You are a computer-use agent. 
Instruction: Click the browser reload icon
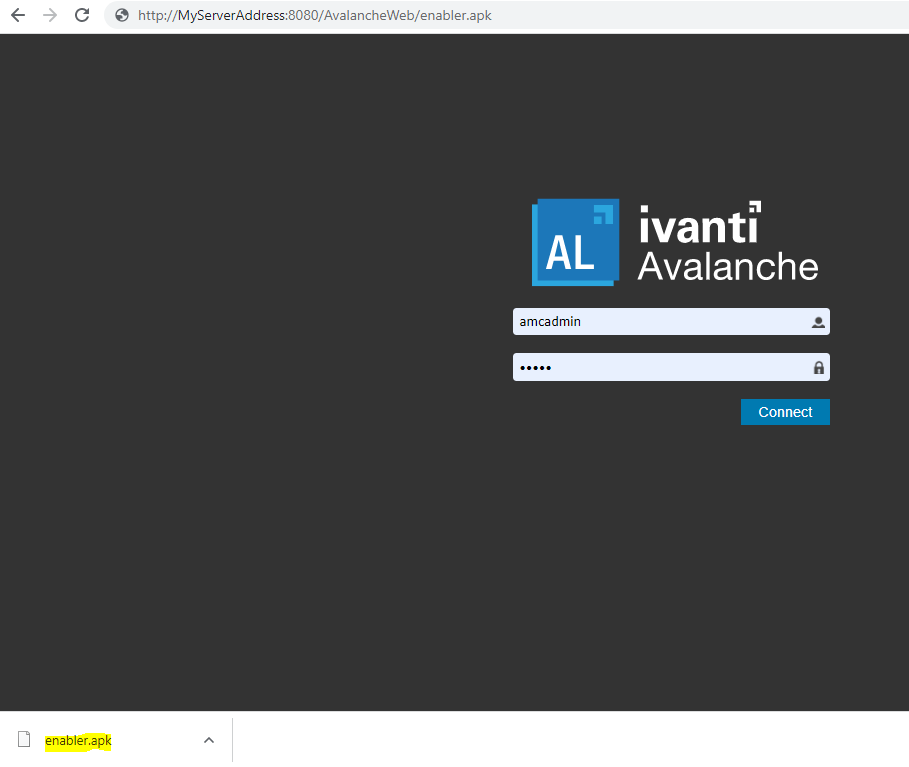coord(82,15)
